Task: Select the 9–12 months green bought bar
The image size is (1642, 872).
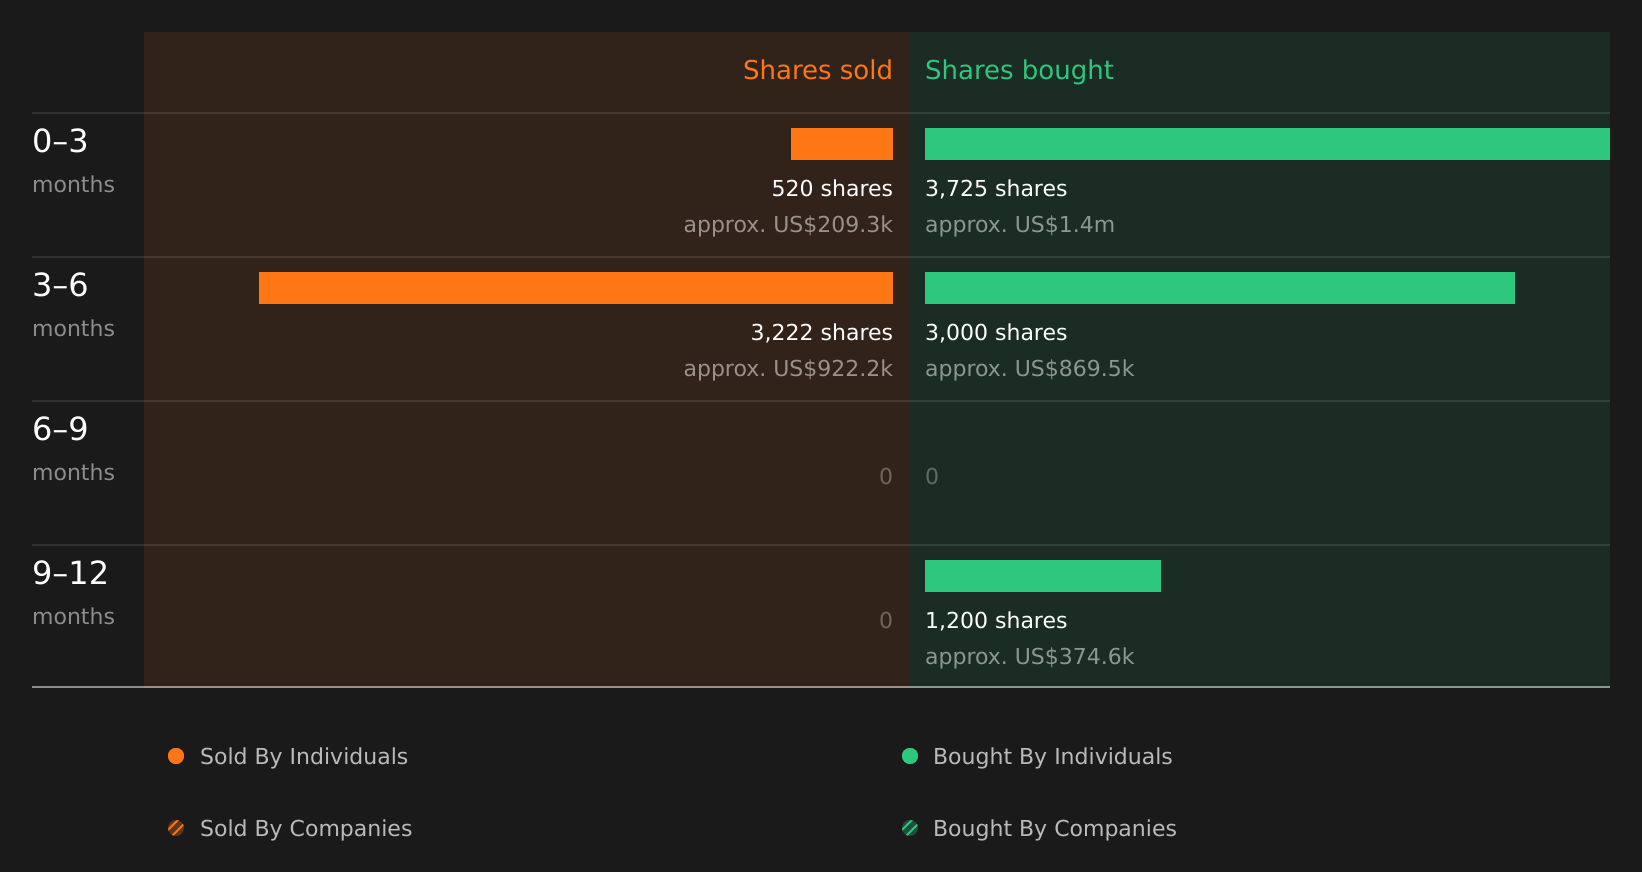Action: tap(1043, 576)
